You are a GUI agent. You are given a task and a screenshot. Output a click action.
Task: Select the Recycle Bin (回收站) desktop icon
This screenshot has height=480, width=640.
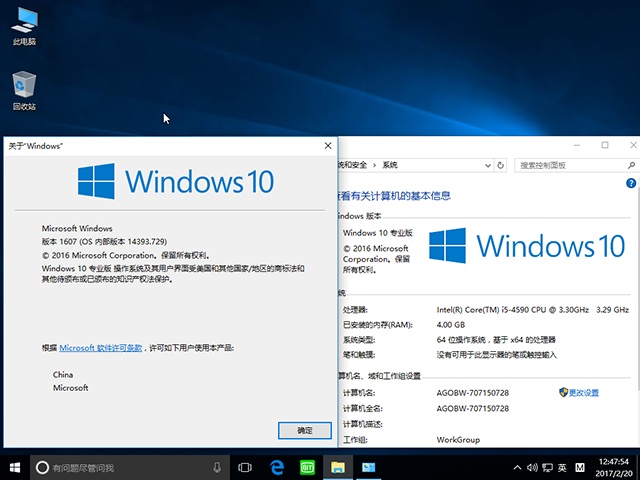24,88
